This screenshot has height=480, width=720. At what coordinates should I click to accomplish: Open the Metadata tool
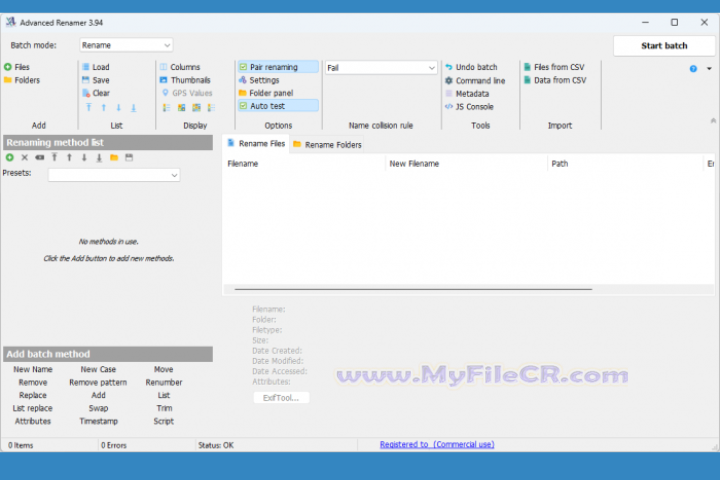(x=467, y=94)
